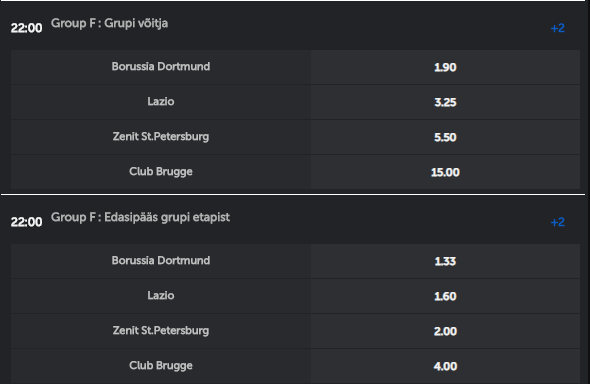Expand +2 markets for Grupi võitja
Image resolution: width=590 pixels, height=384 pixels.
tap(557, 28)
